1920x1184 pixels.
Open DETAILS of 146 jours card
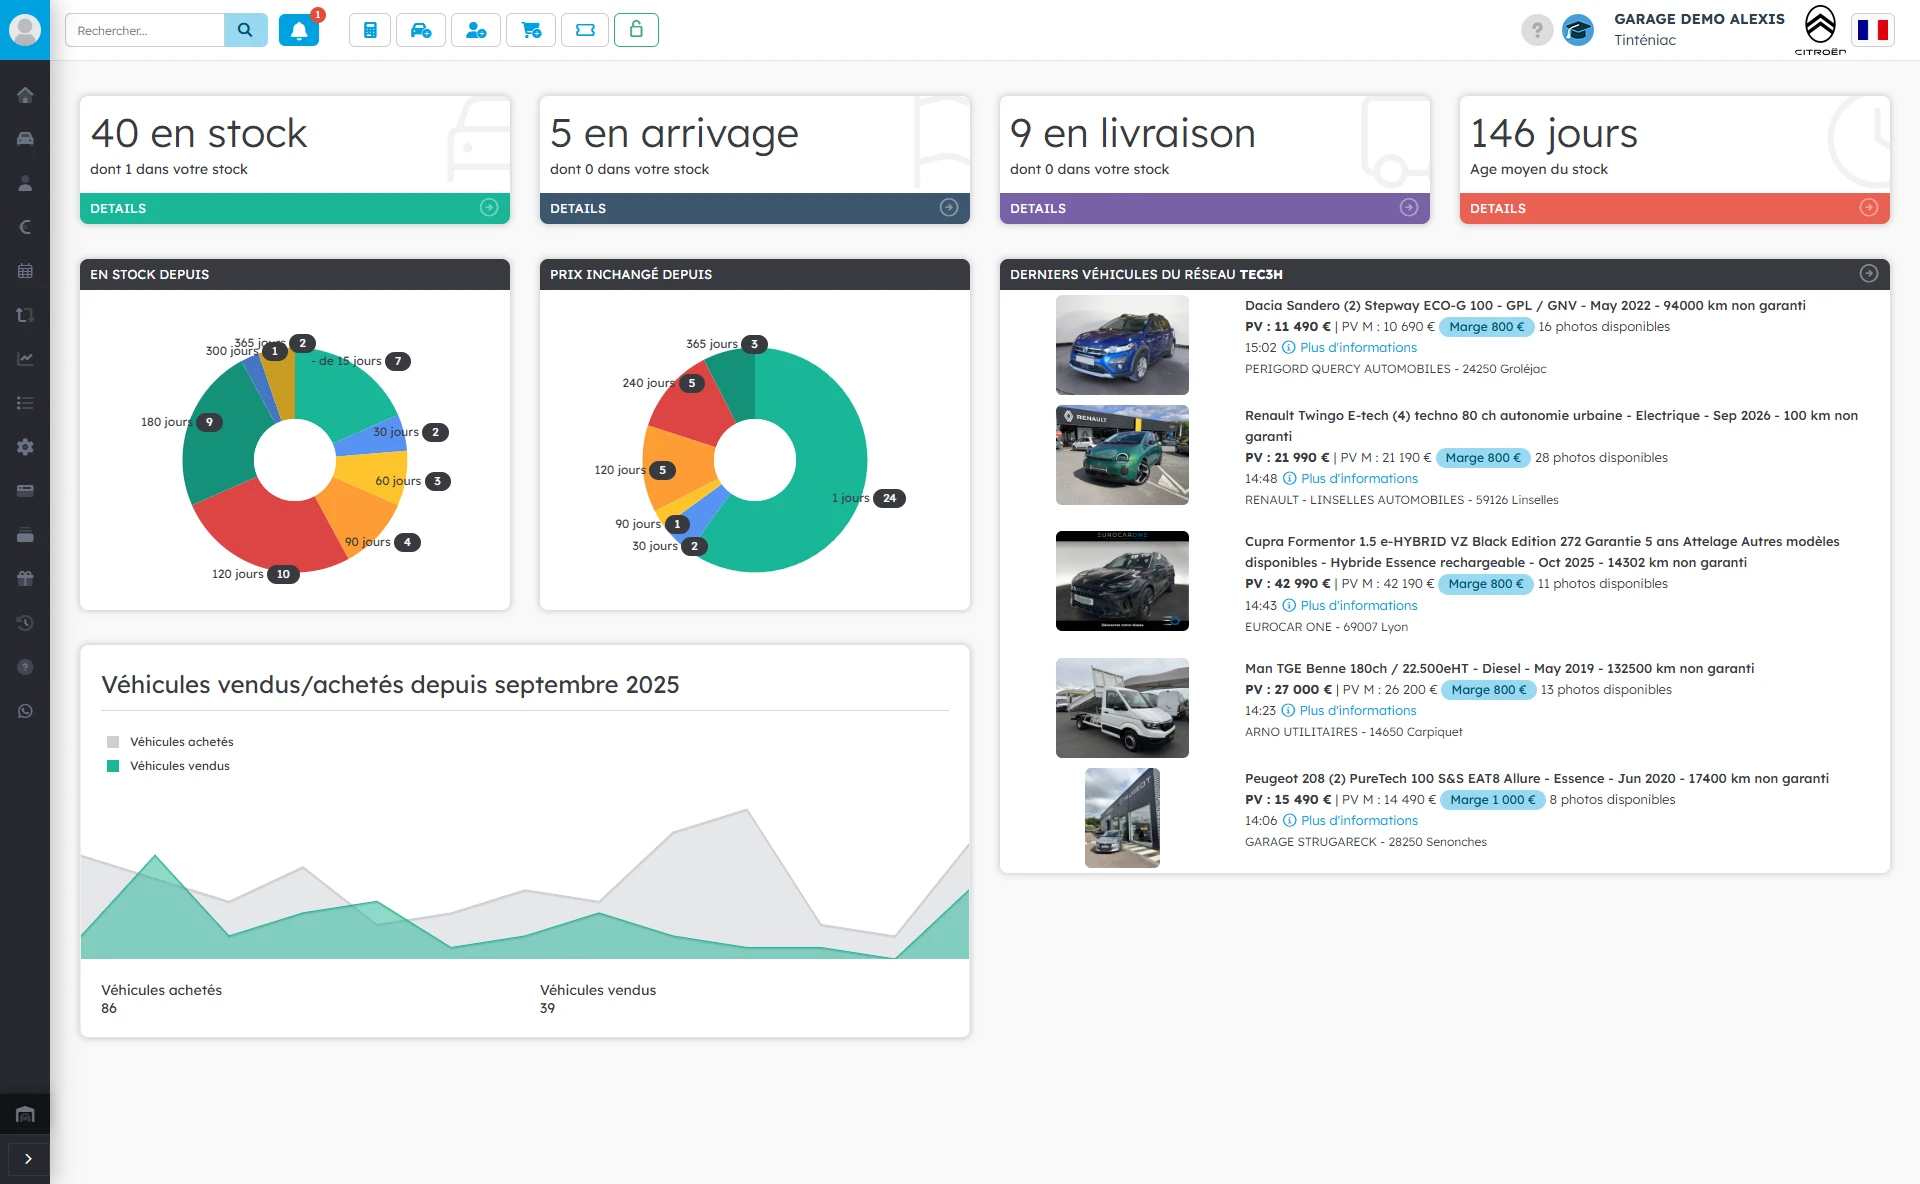coord(1675,208)
